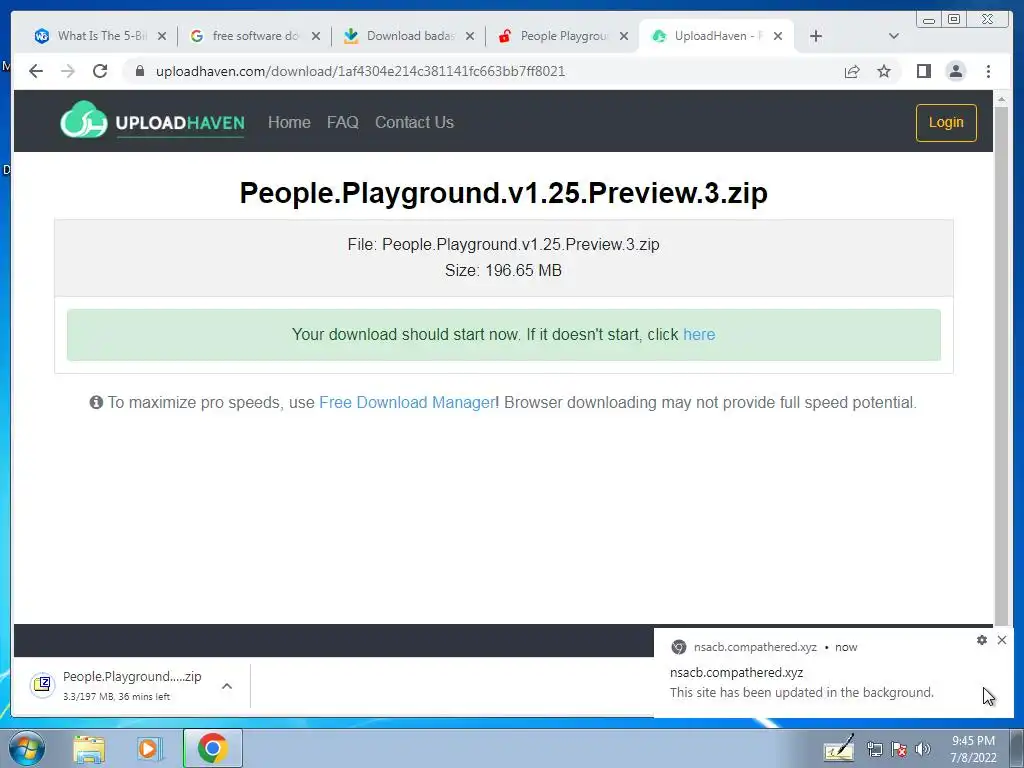Viewport: 1024px width, 768px height.
Task: Expand download item options chevron
Action: pyautogui.click(x=227, y=686)
